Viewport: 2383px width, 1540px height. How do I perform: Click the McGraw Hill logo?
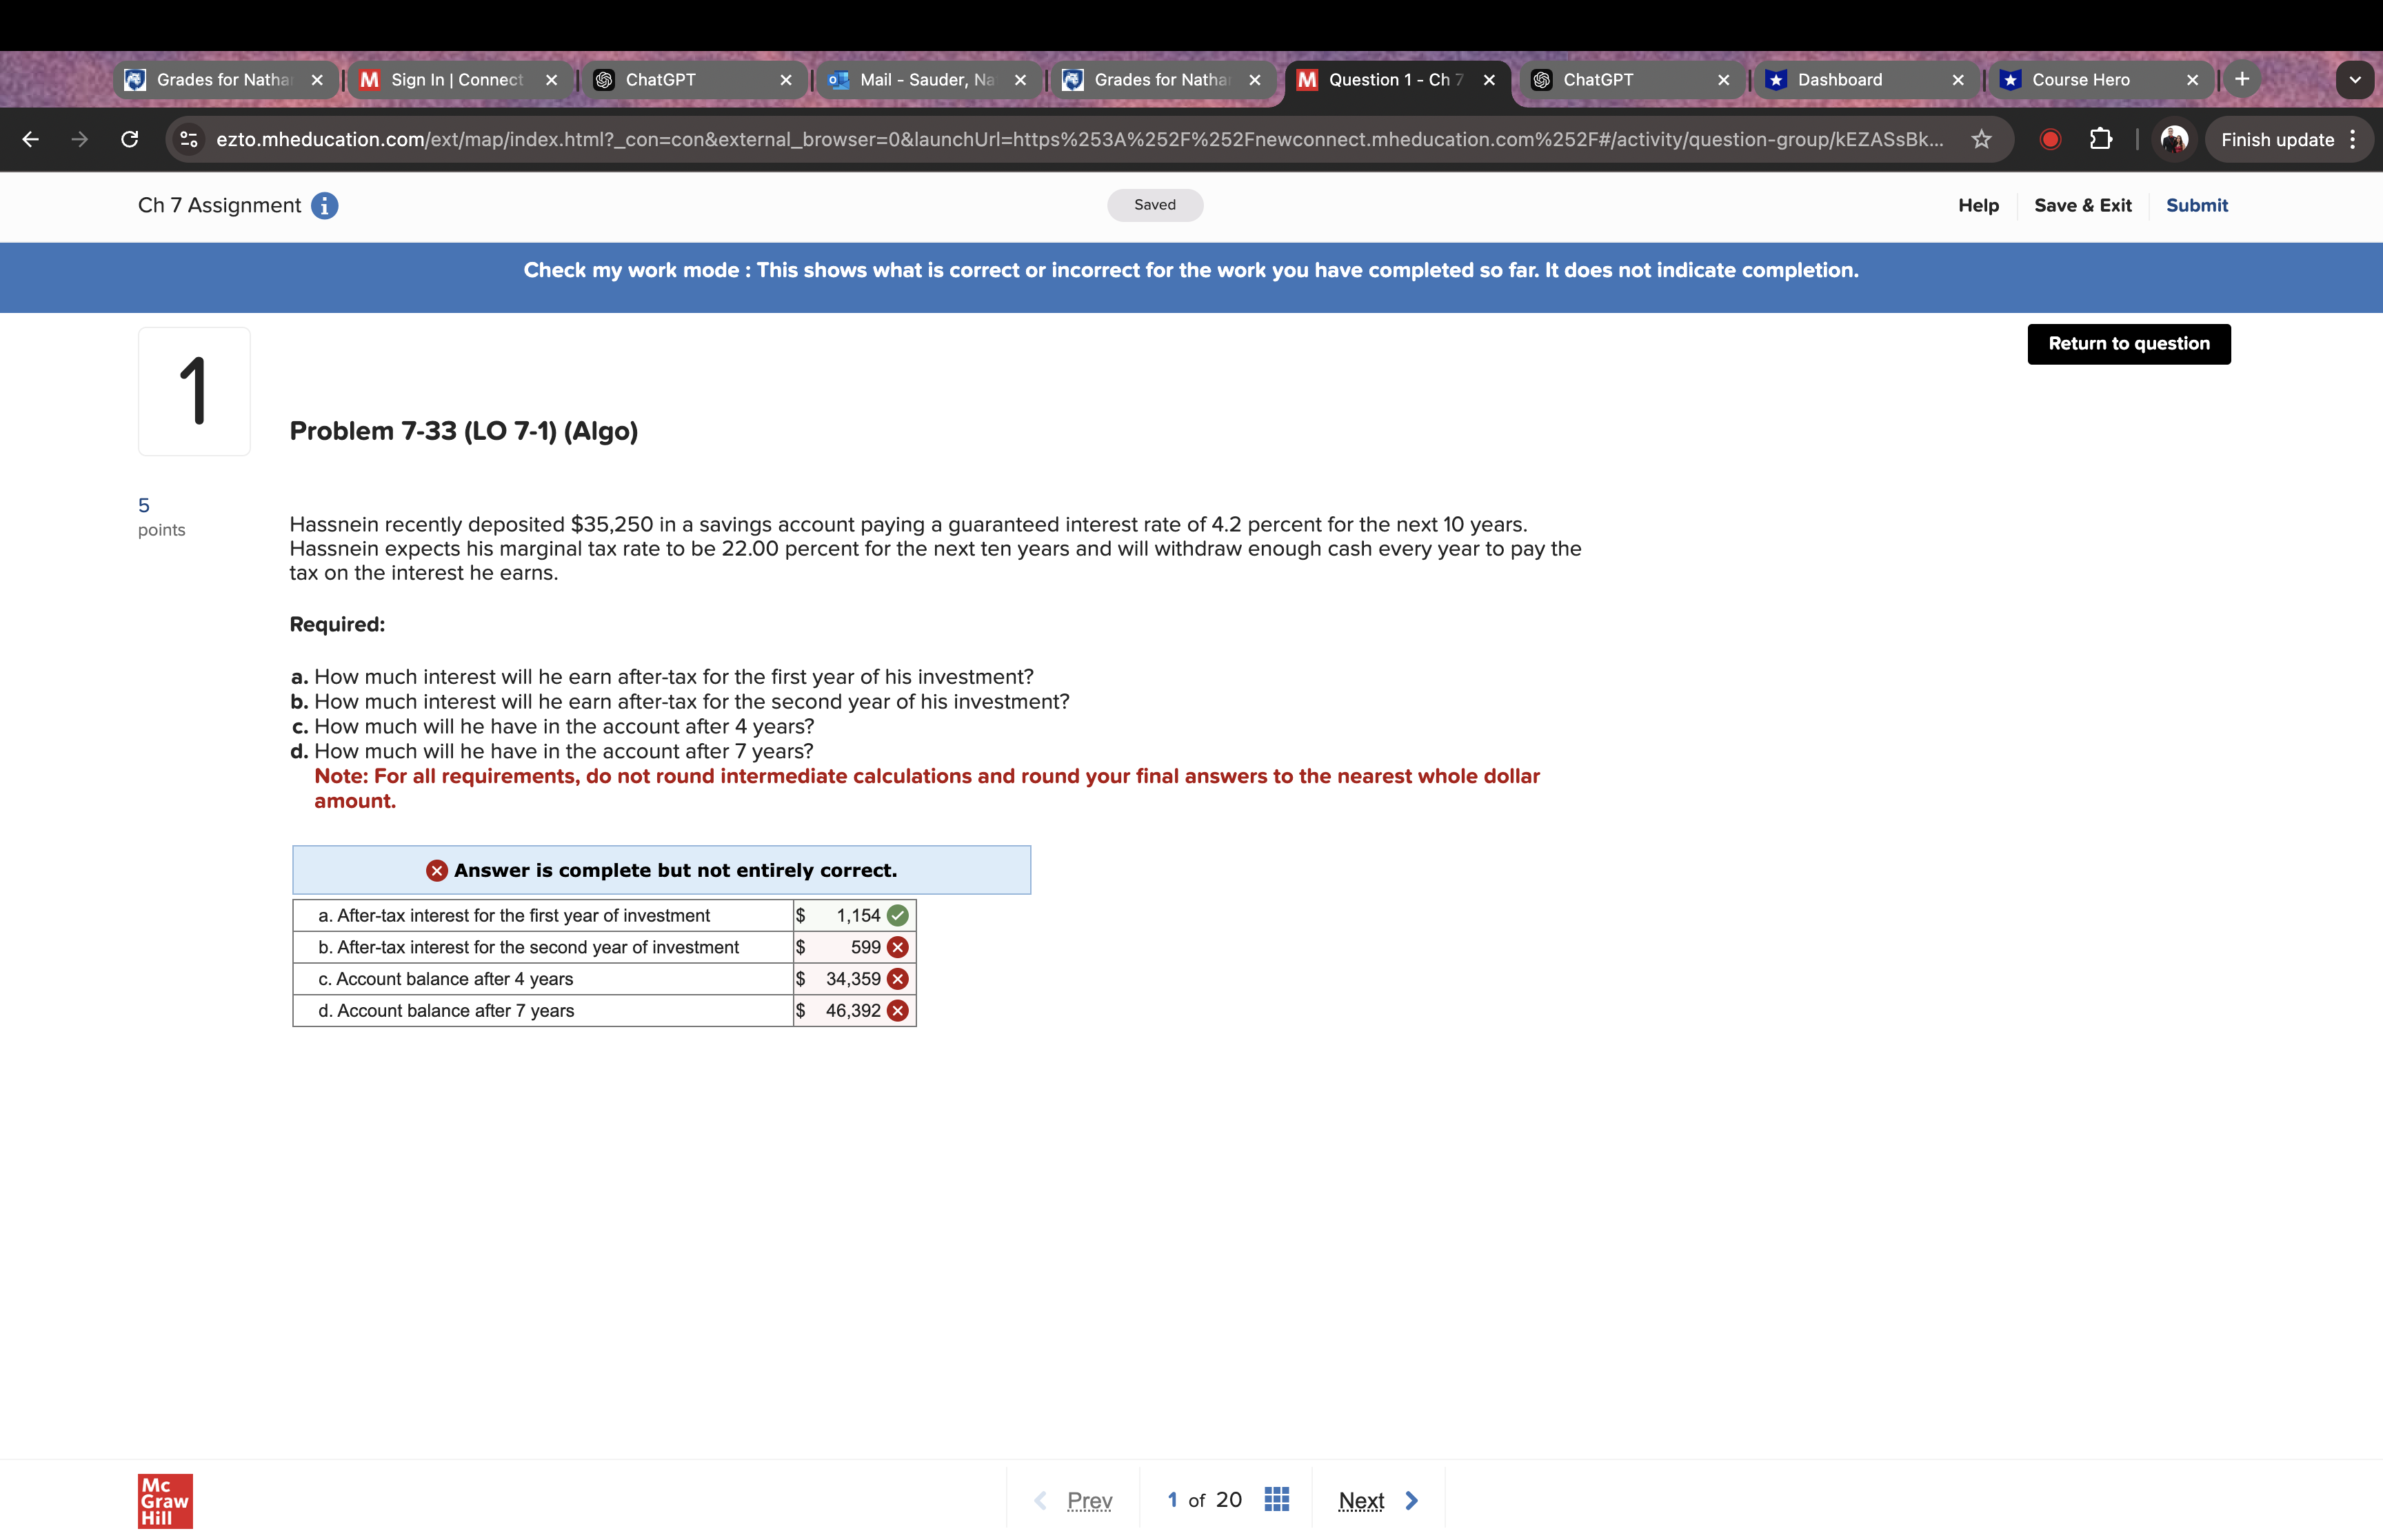(x=165, y=1500)
